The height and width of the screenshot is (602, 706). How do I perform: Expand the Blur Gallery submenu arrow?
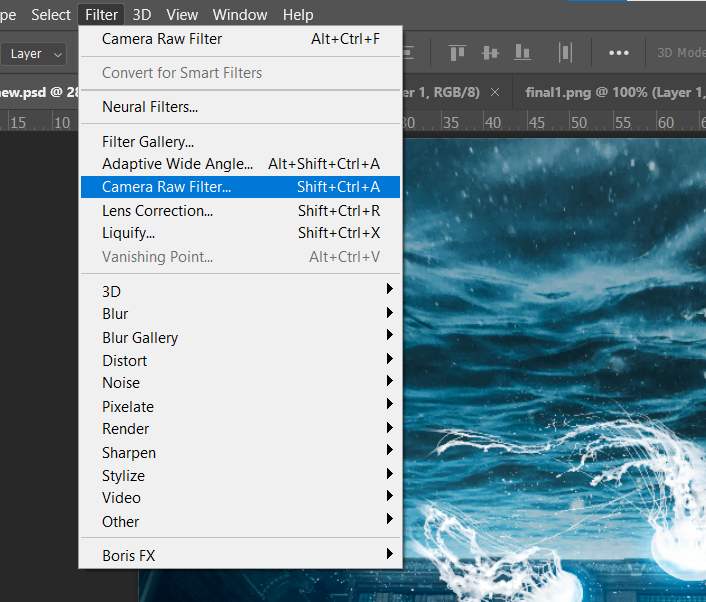click(389, 337)
